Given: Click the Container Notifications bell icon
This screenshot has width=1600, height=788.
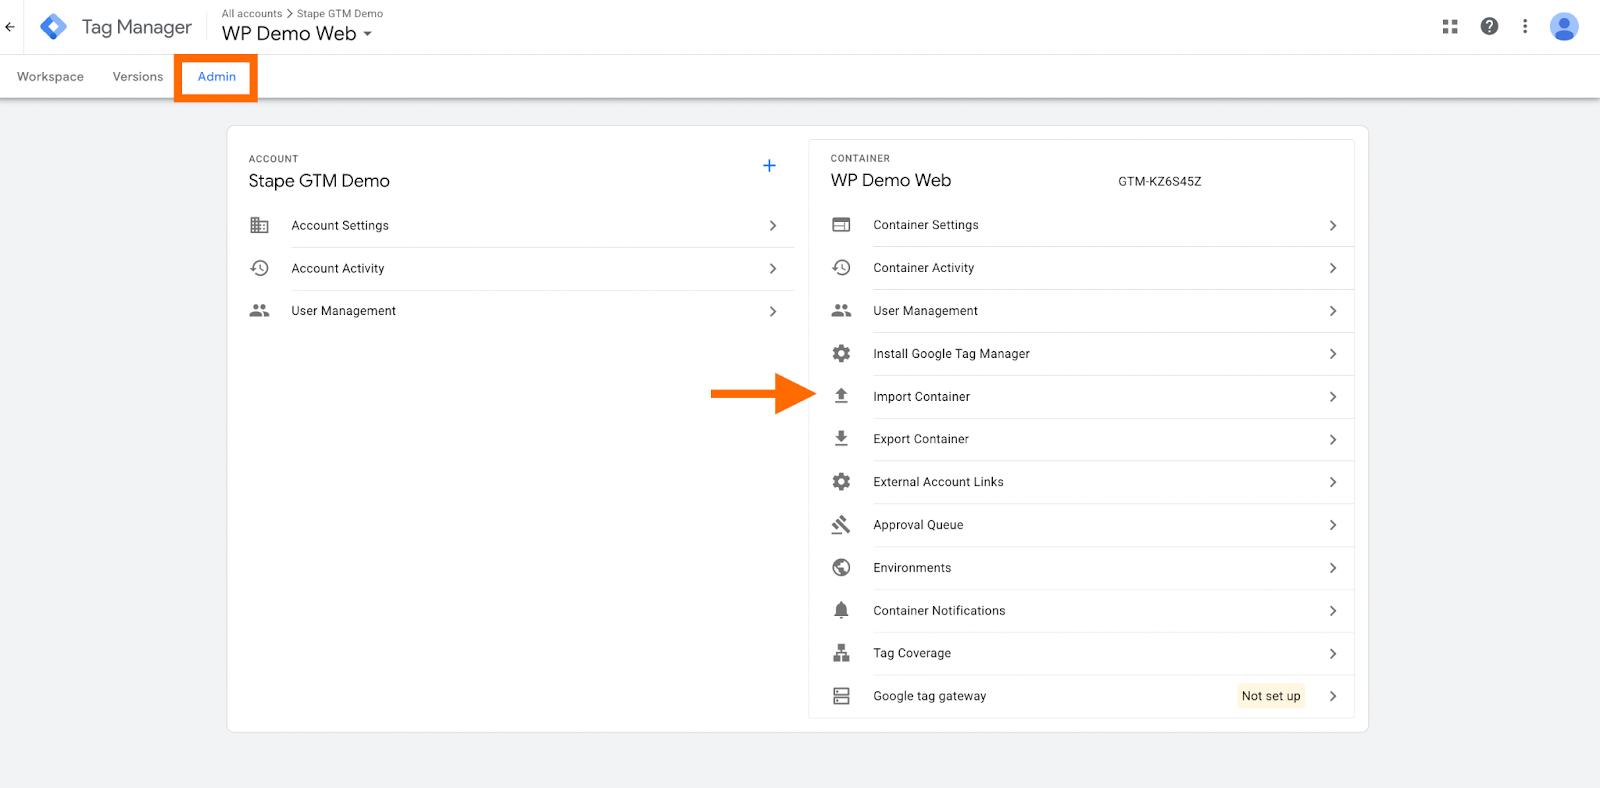Looking at the screenshot, I should pyautogui.click(x=841, y=610).
